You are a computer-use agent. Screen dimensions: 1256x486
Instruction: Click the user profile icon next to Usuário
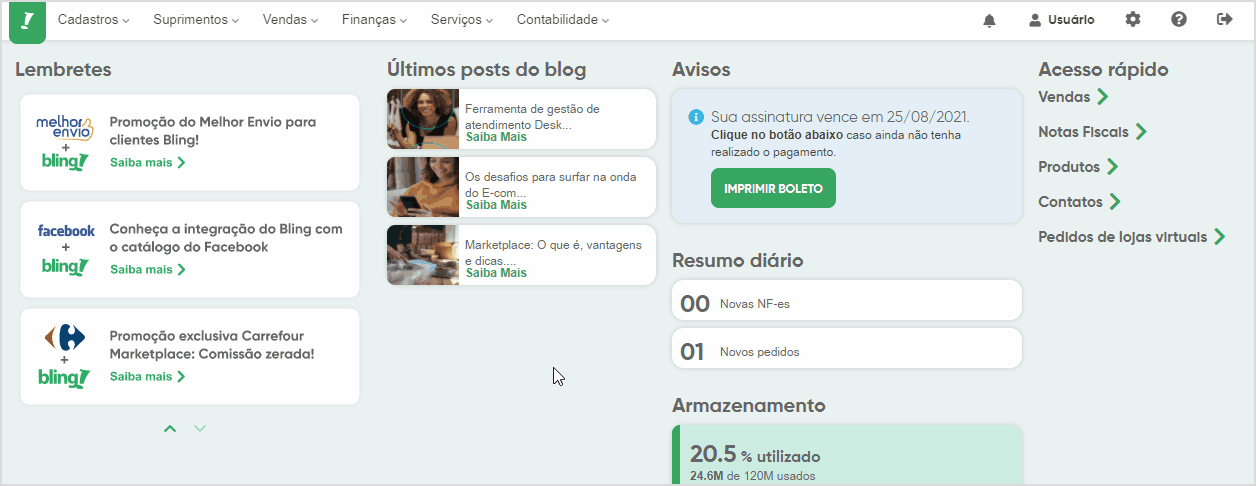pos(1035,20)
